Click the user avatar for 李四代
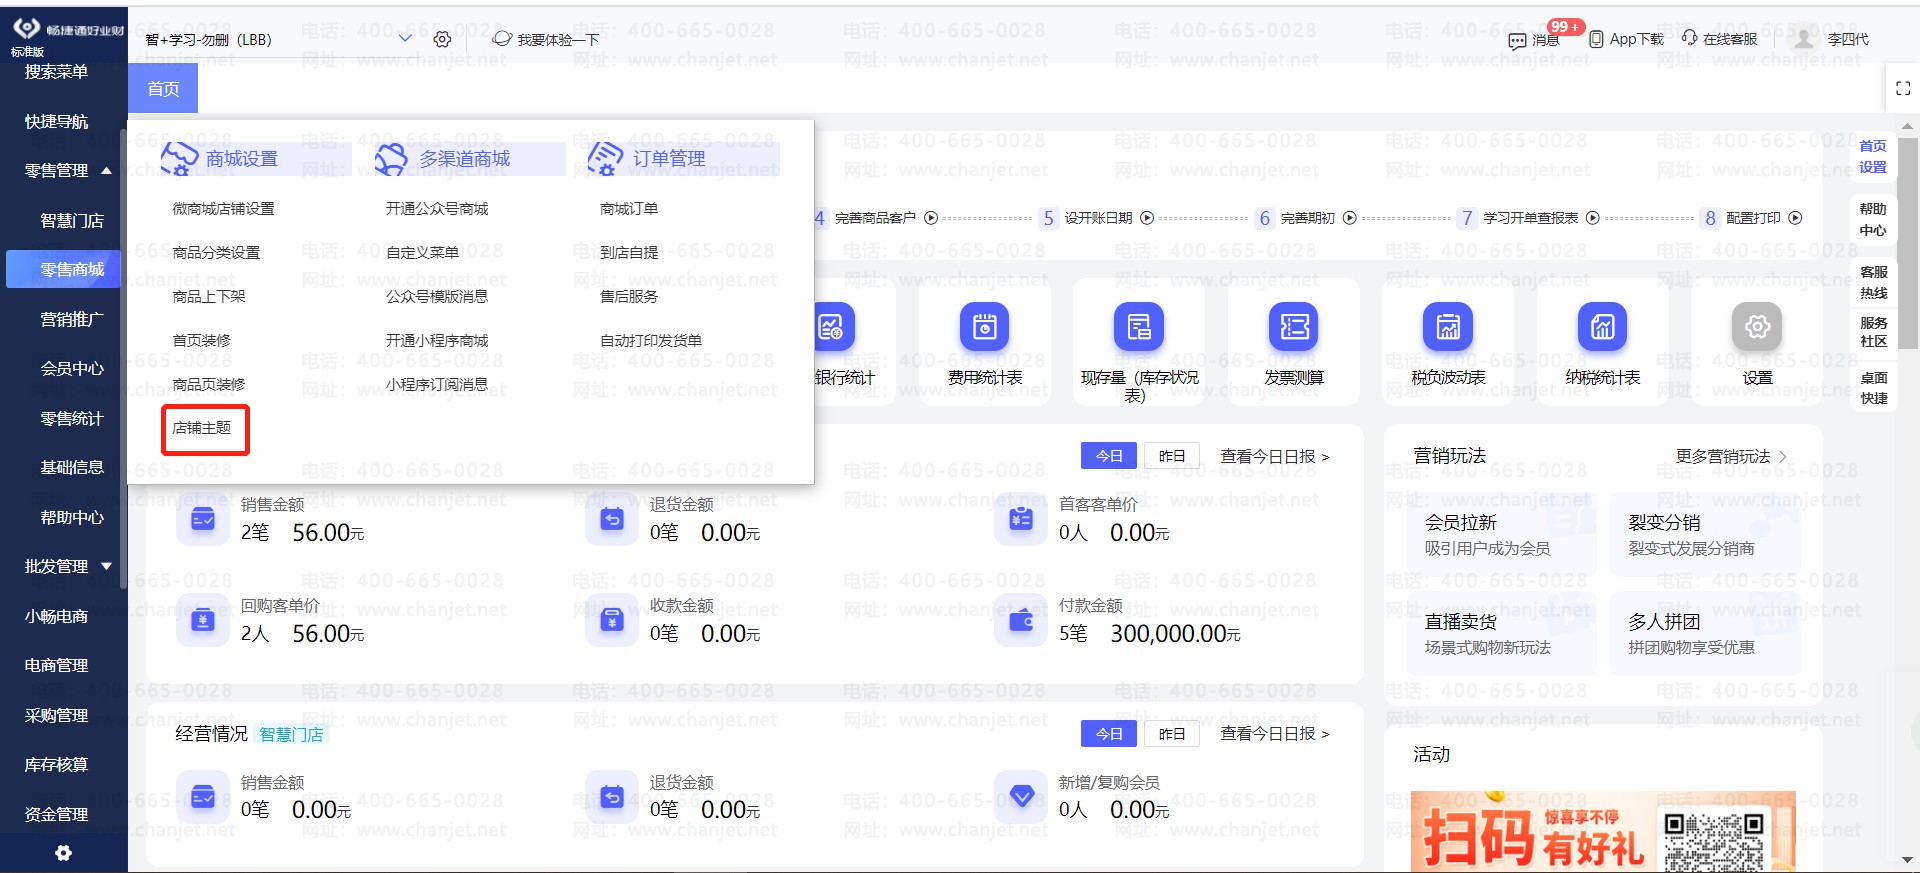The width and height of the screenshot is (1920, 873). (1804, 39)
